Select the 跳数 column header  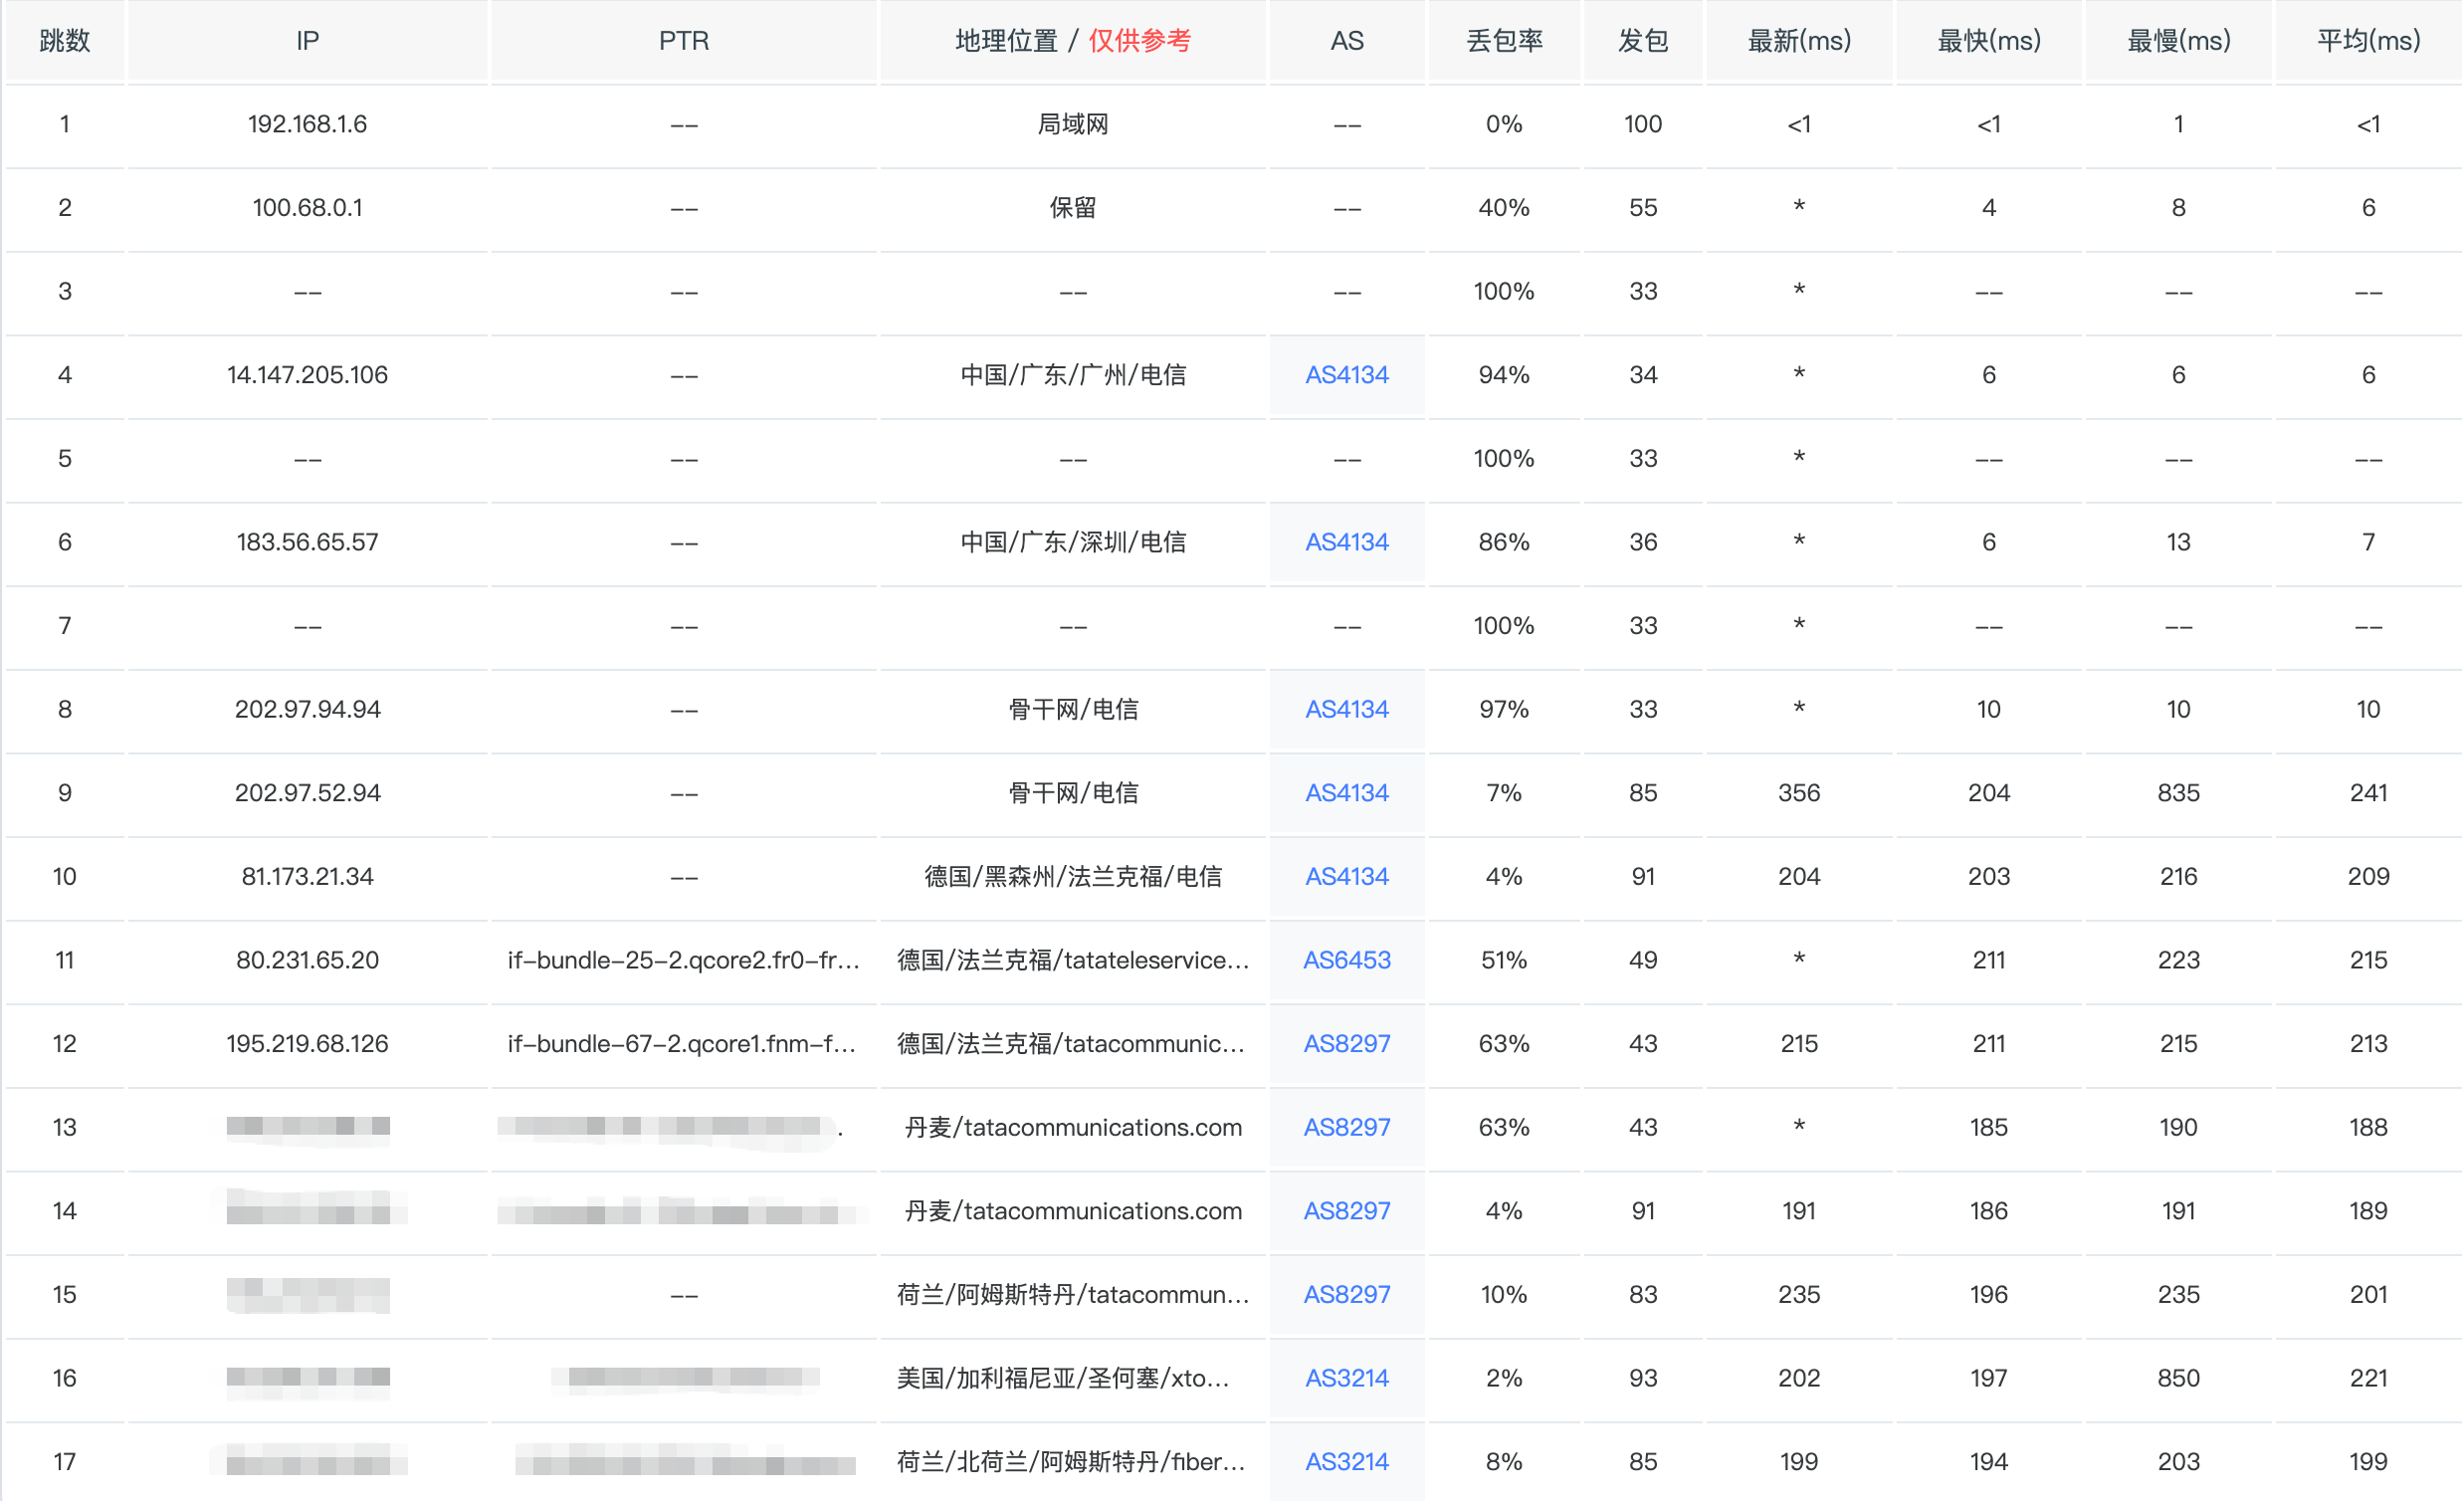65,41
